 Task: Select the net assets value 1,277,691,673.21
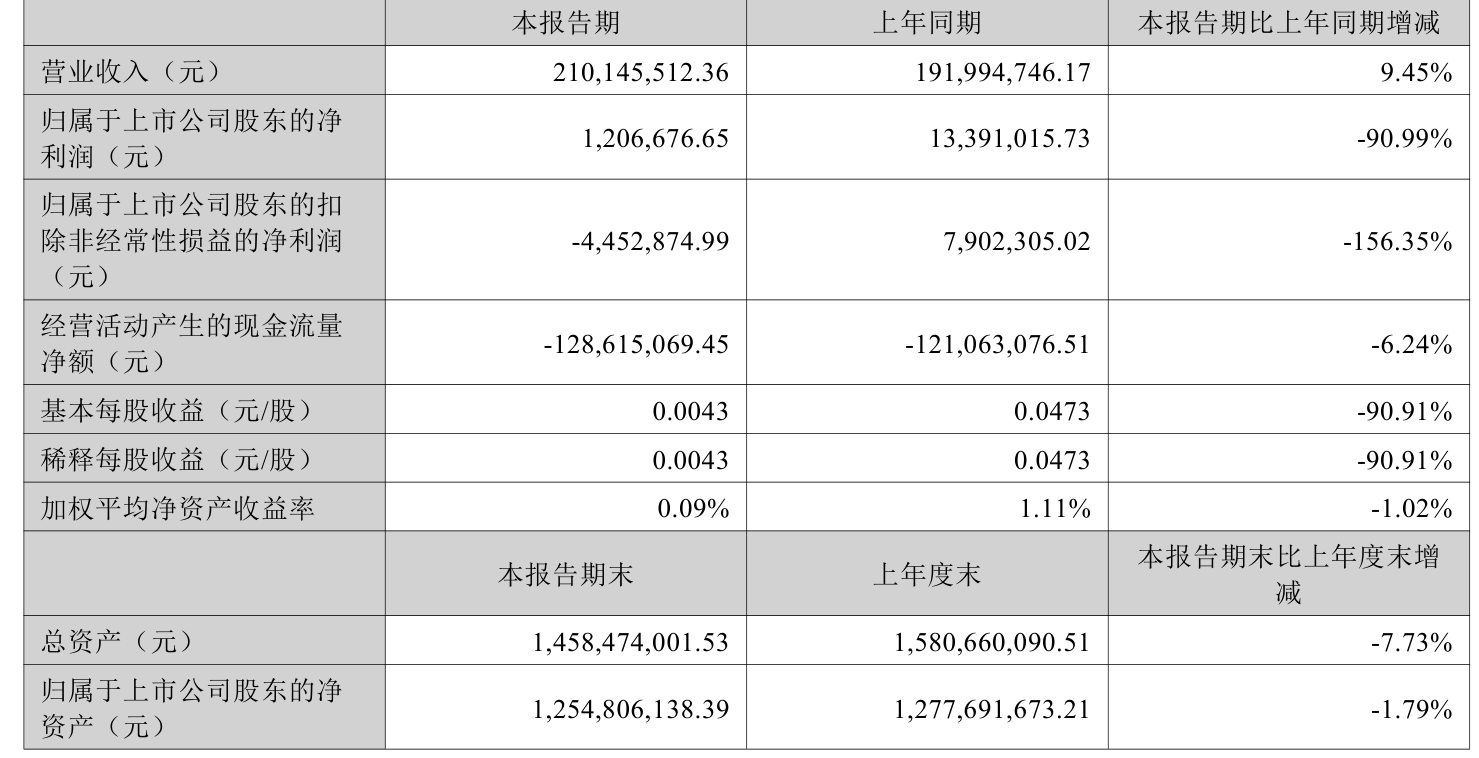992,708
